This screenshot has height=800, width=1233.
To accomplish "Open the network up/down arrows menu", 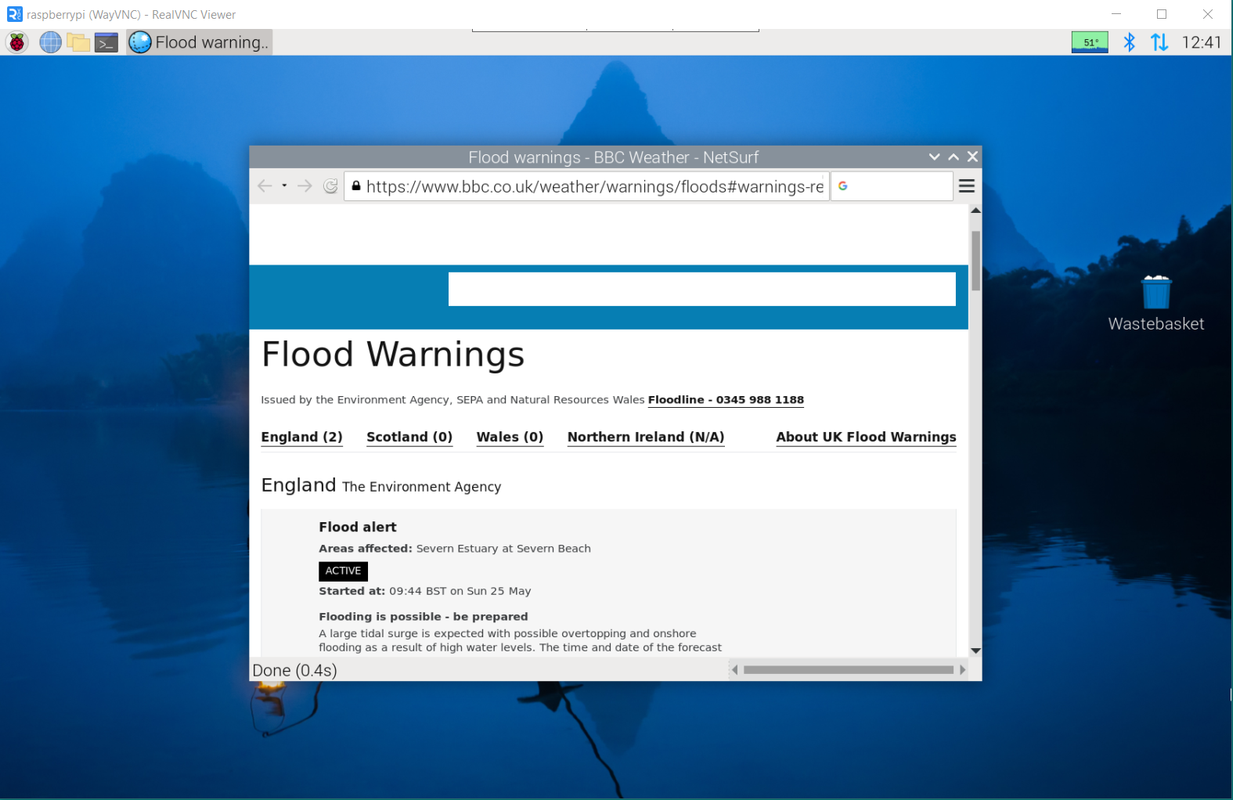I will click(x=1159, y=42).
